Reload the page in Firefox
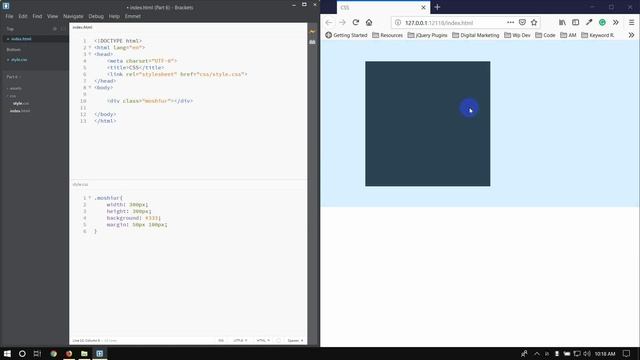Viewport: 640px width, 360px height. click(356, 22)
